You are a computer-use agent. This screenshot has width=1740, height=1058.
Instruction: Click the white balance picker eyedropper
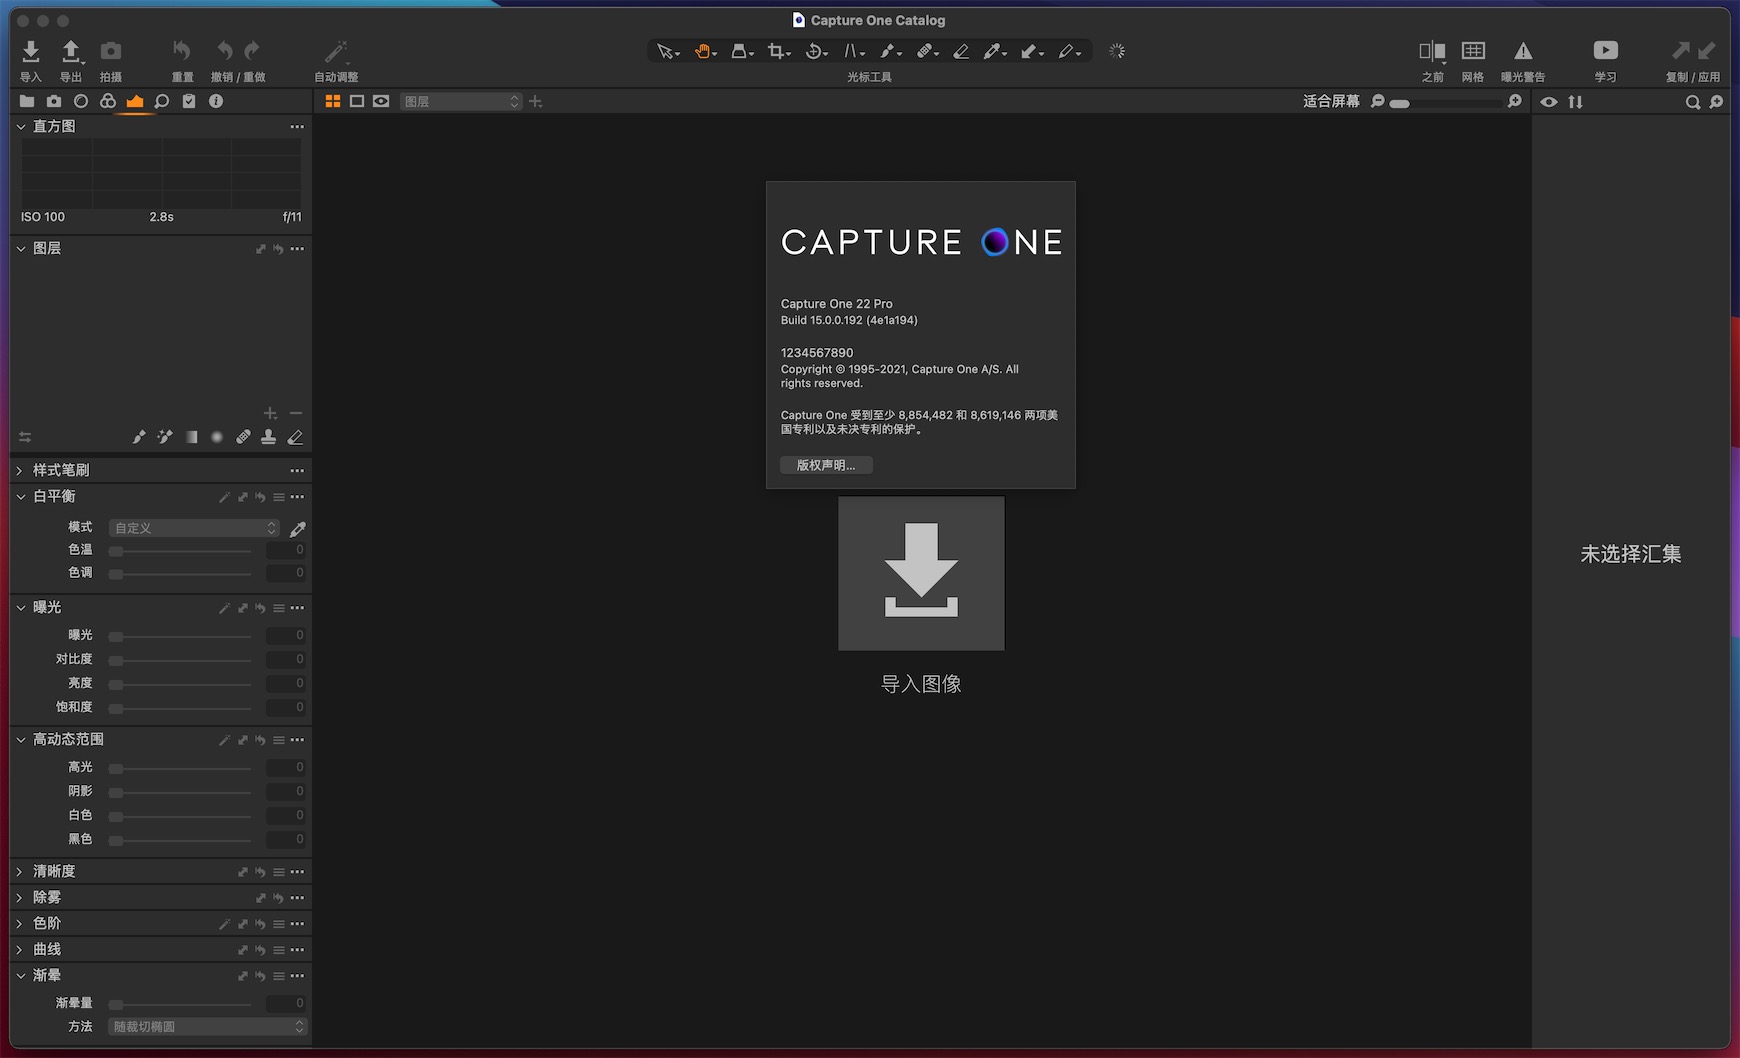tap(297, 528)
